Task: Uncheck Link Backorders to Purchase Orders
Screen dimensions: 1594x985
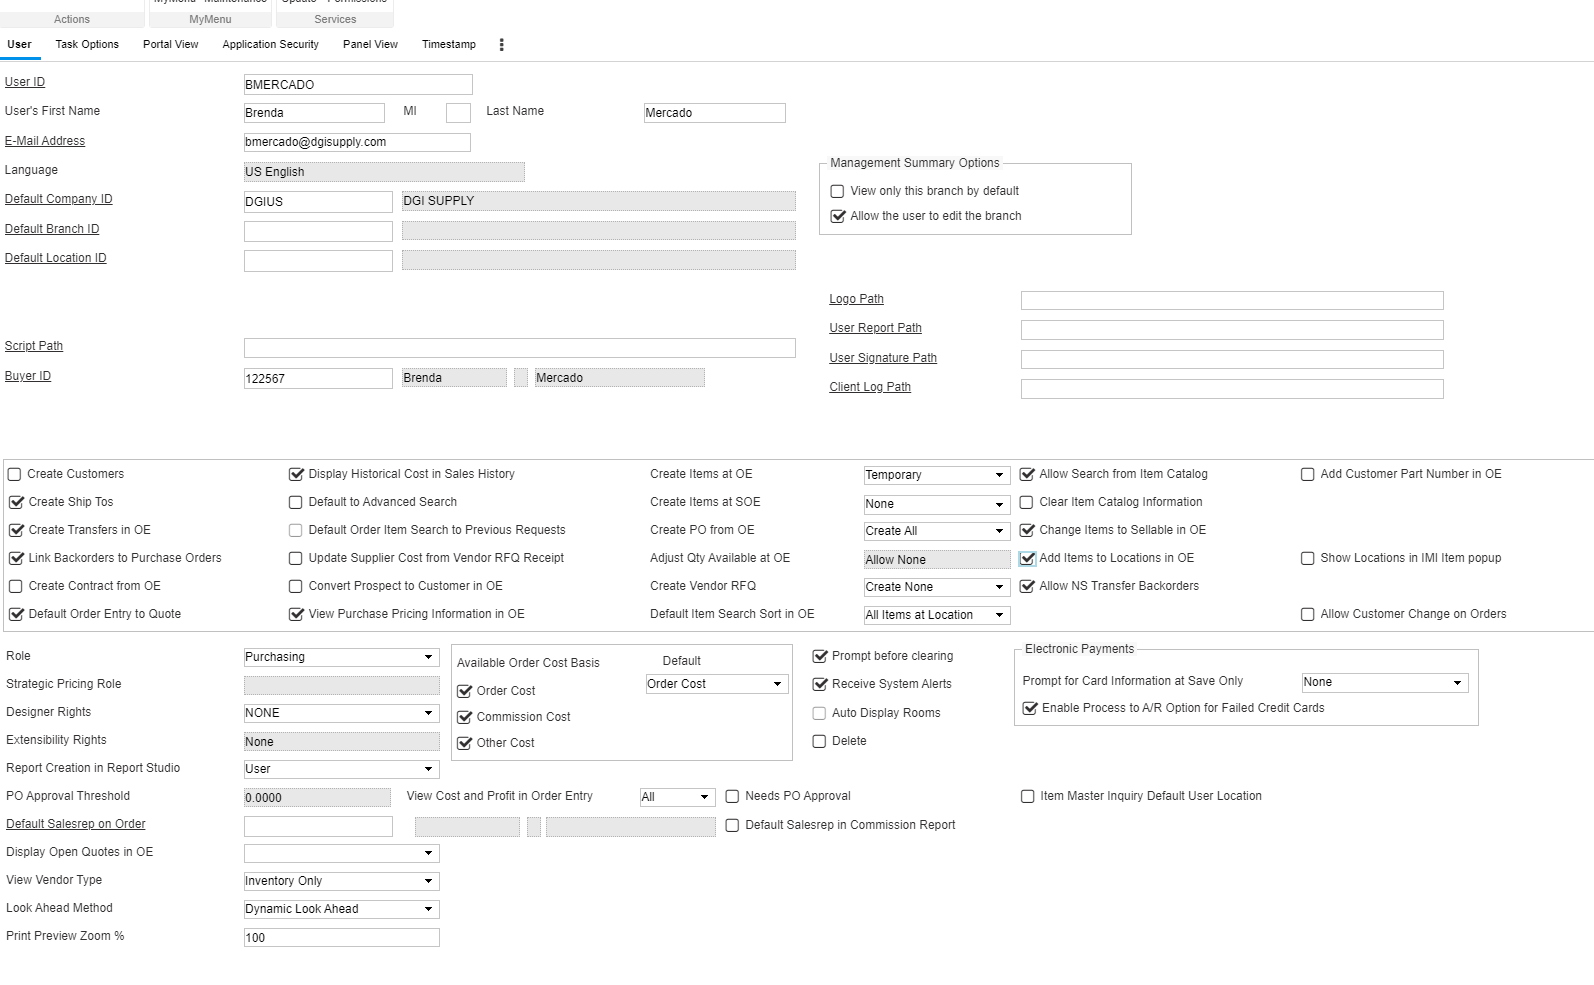Action: [x=16, y=559]
